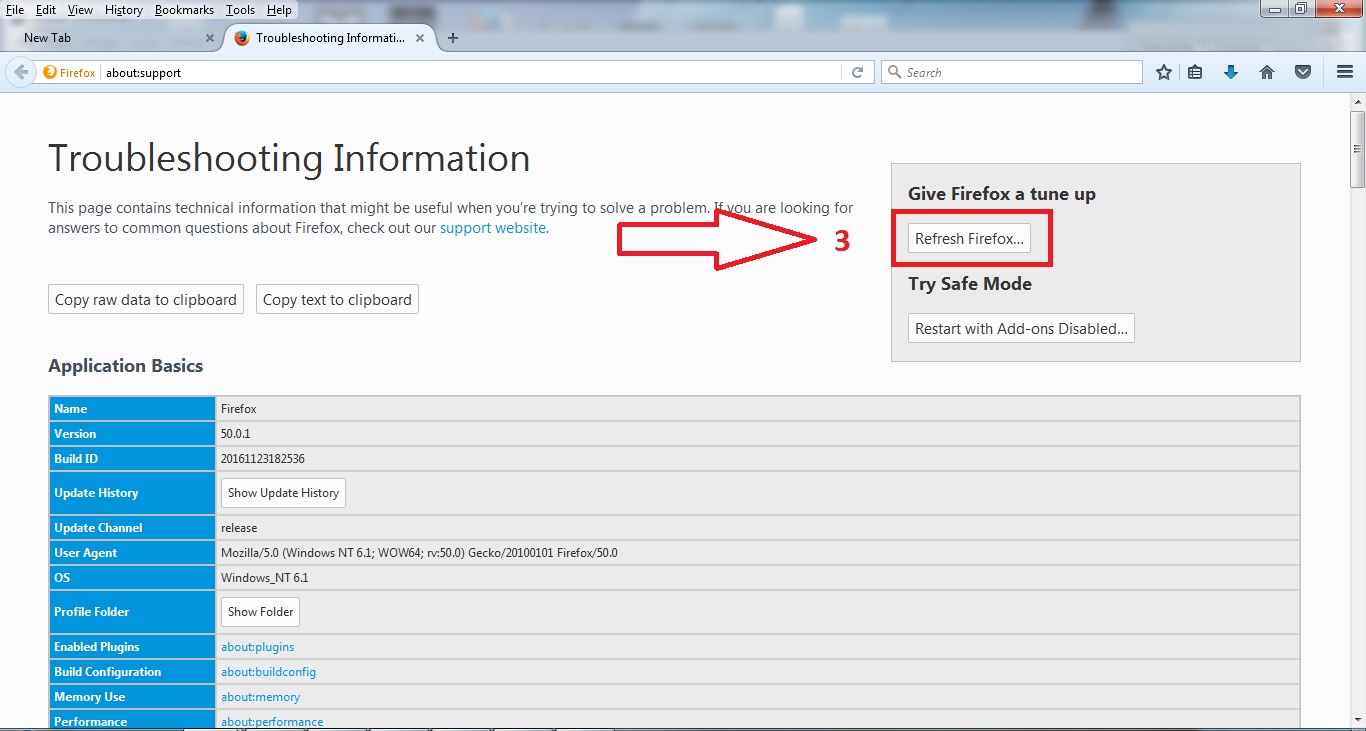1366x731 pixels.
Task: Open the History menu
Action: click(x=124, y=10)
